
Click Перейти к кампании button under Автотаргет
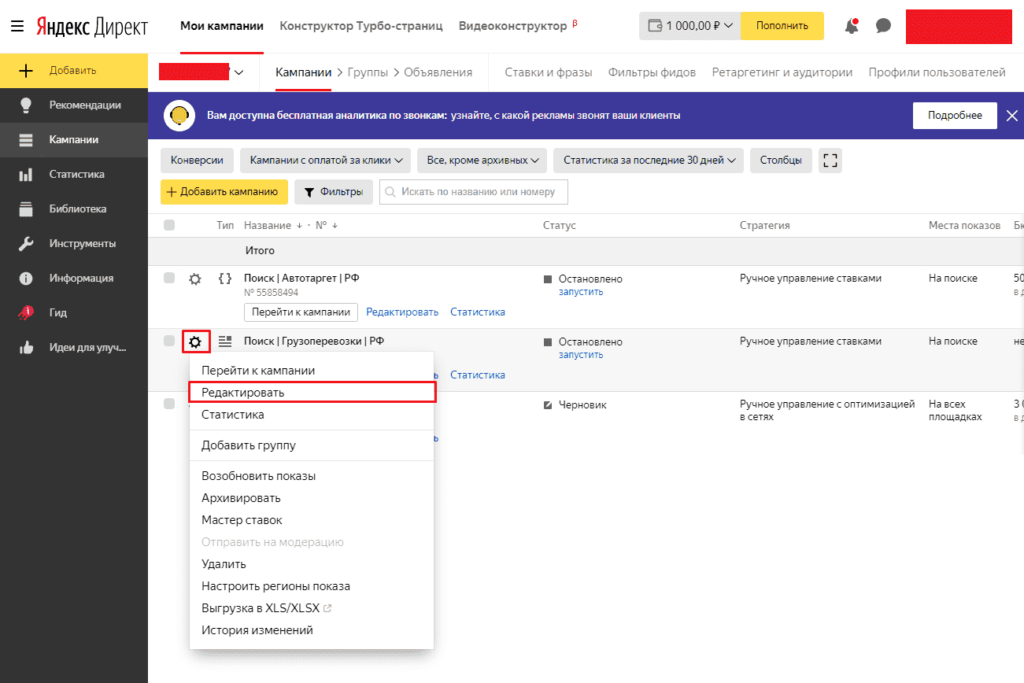[301, 312]
